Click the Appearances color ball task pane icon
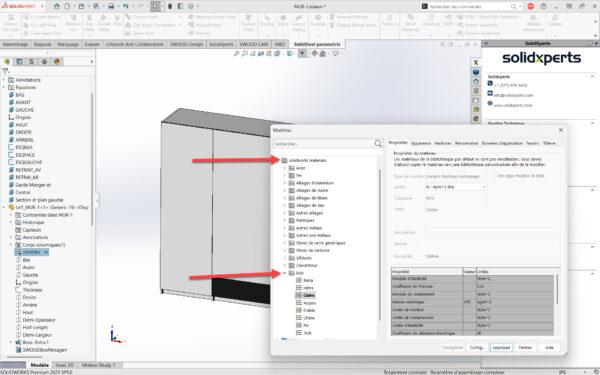The height and width of the screenshot is (375, 600). [x=476, y=119]
